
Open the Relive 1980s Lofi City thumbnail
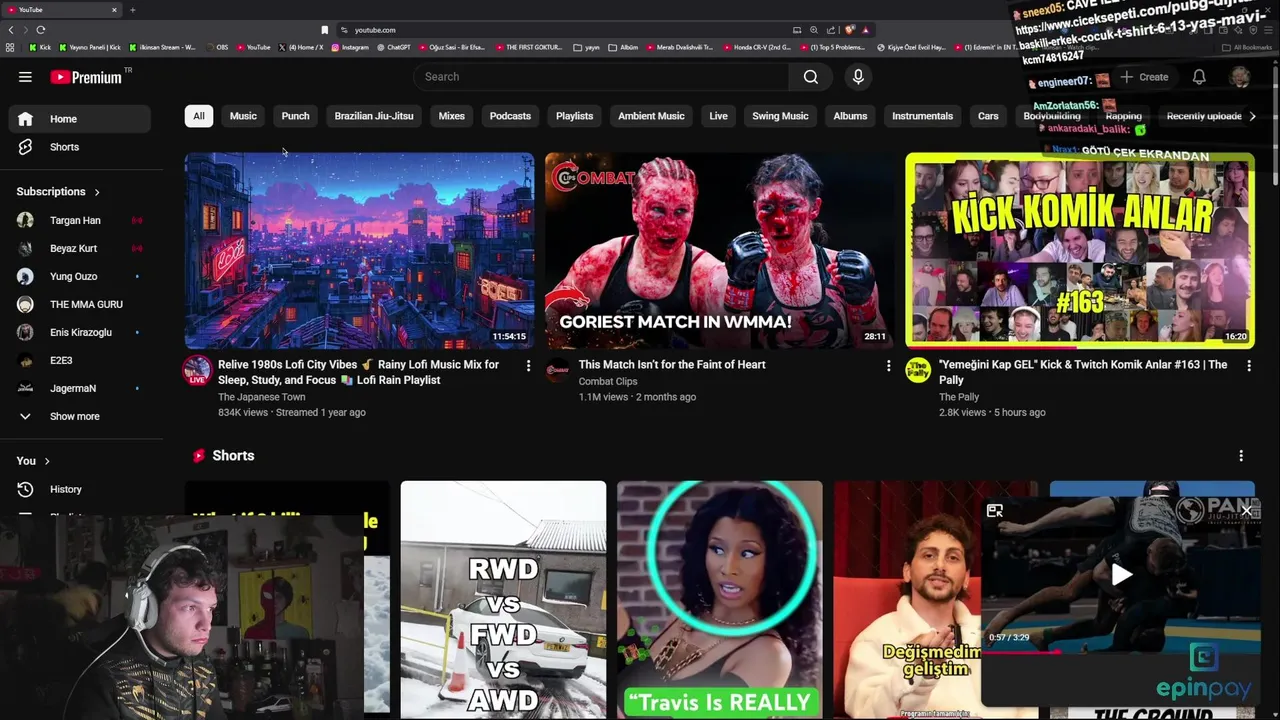pos(359,250)
